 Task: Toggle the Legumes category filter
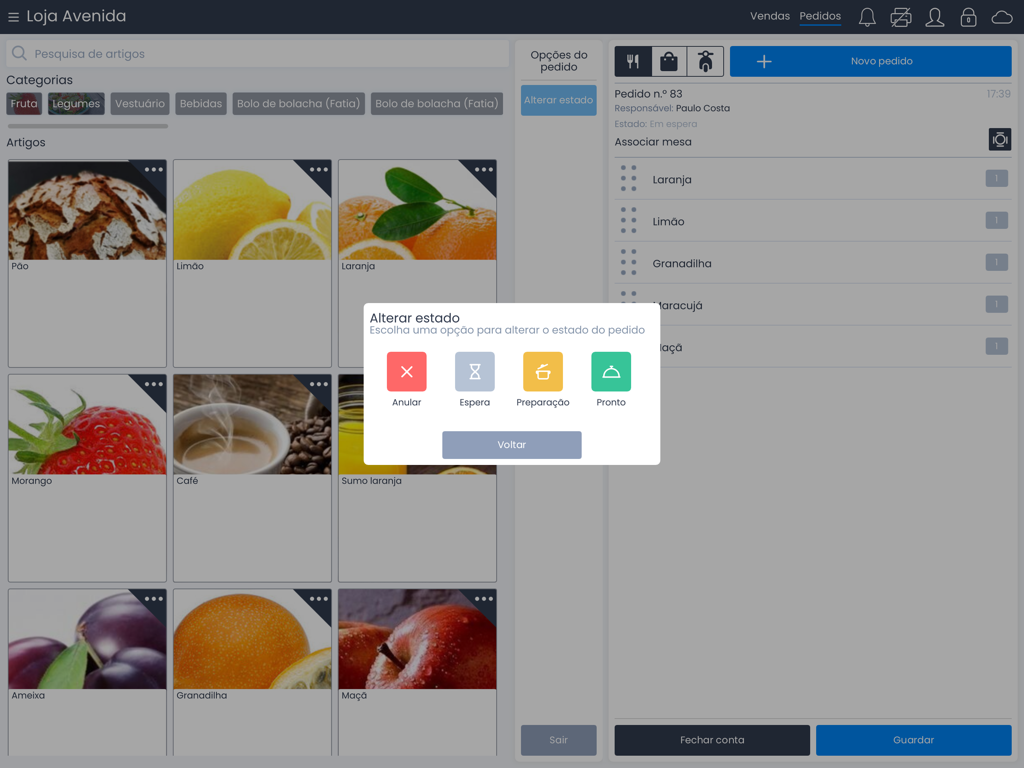[x=76, y=103]
